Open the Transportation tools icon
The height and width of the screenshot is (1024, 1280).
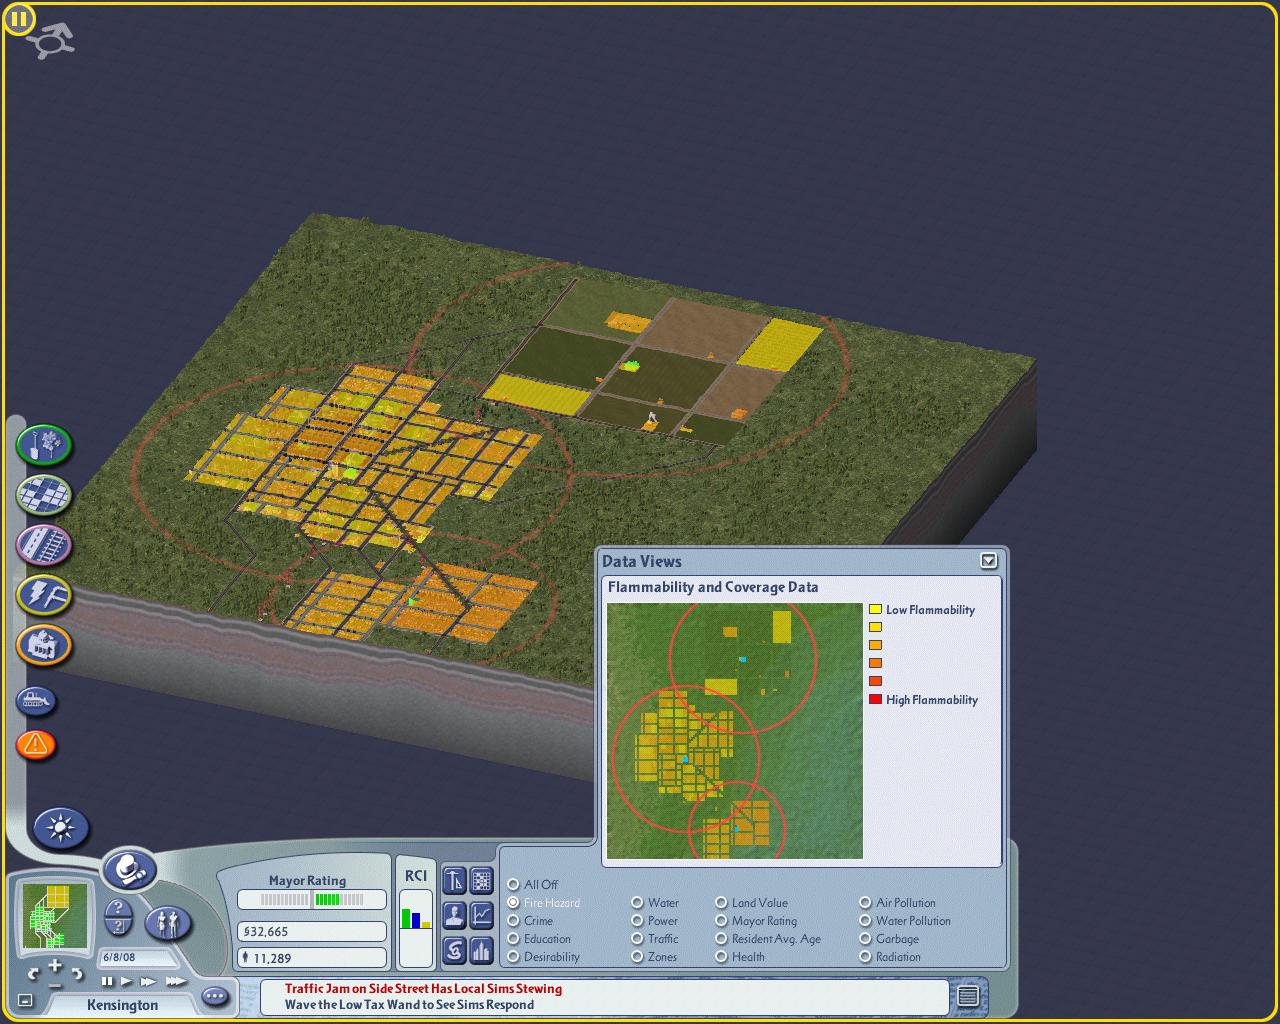coord(44,545)
